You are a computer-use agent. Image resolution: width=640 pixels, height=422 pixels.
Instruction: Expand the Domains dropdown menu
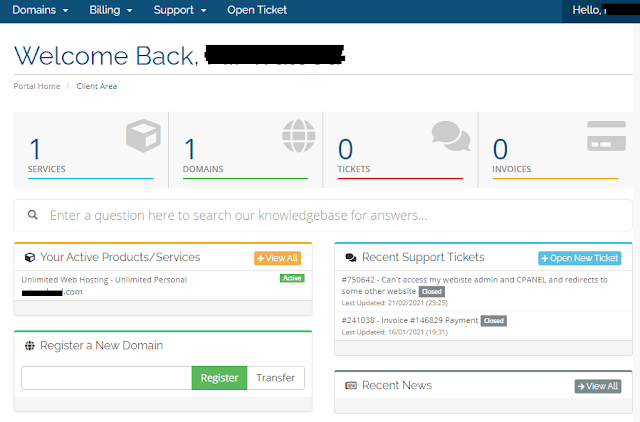pyautogui.click(x=39, y=10)
